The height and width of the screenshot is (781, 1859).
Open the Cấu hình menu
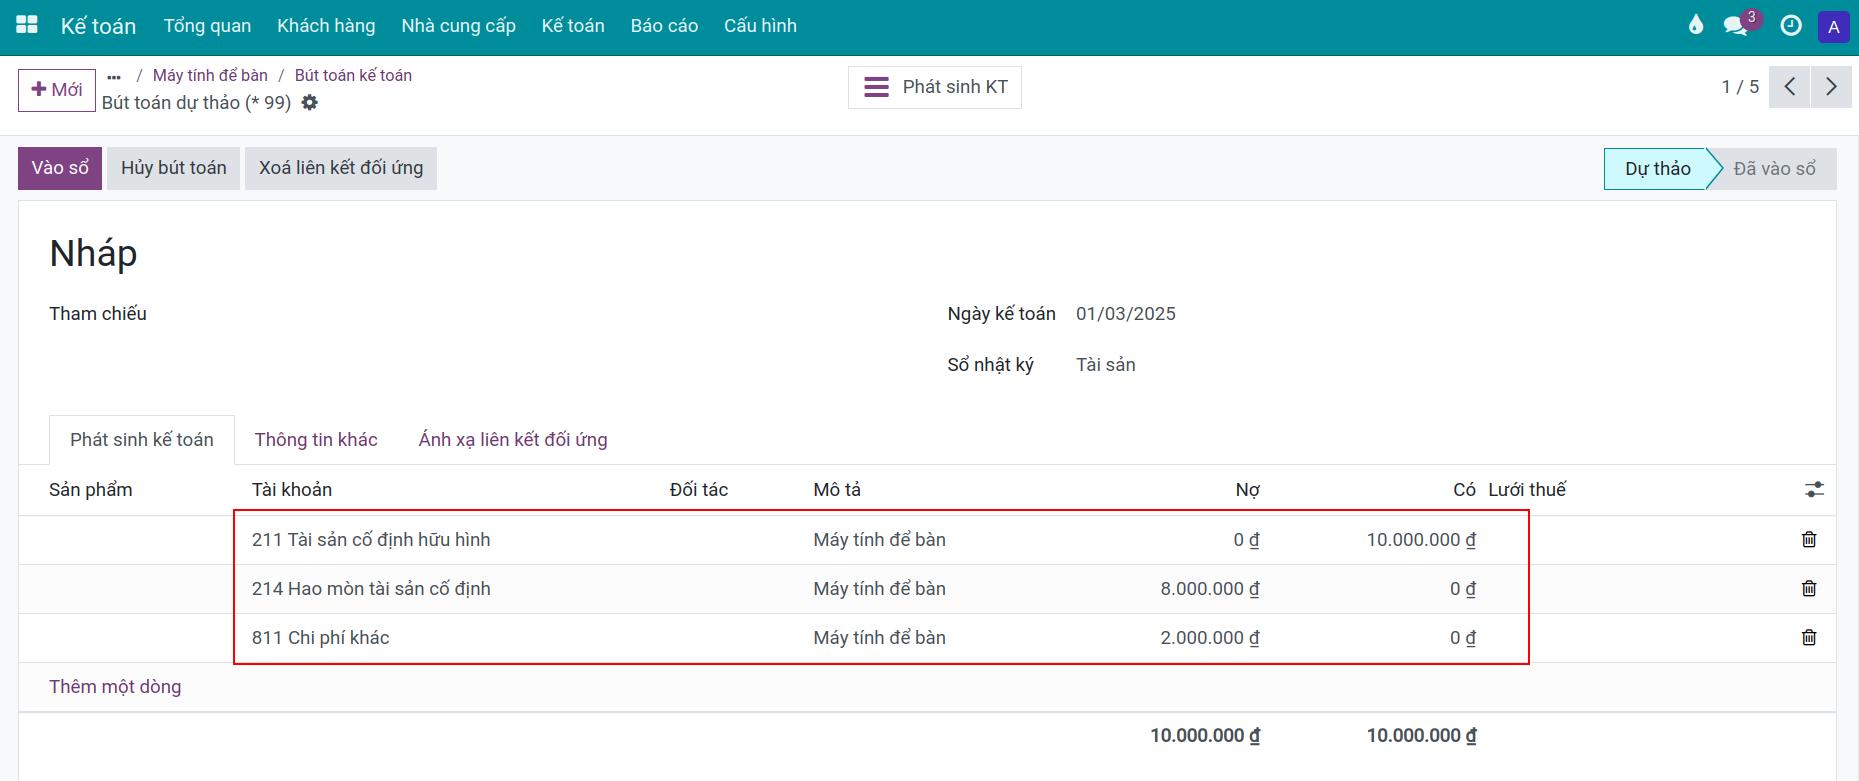[760, 26]
